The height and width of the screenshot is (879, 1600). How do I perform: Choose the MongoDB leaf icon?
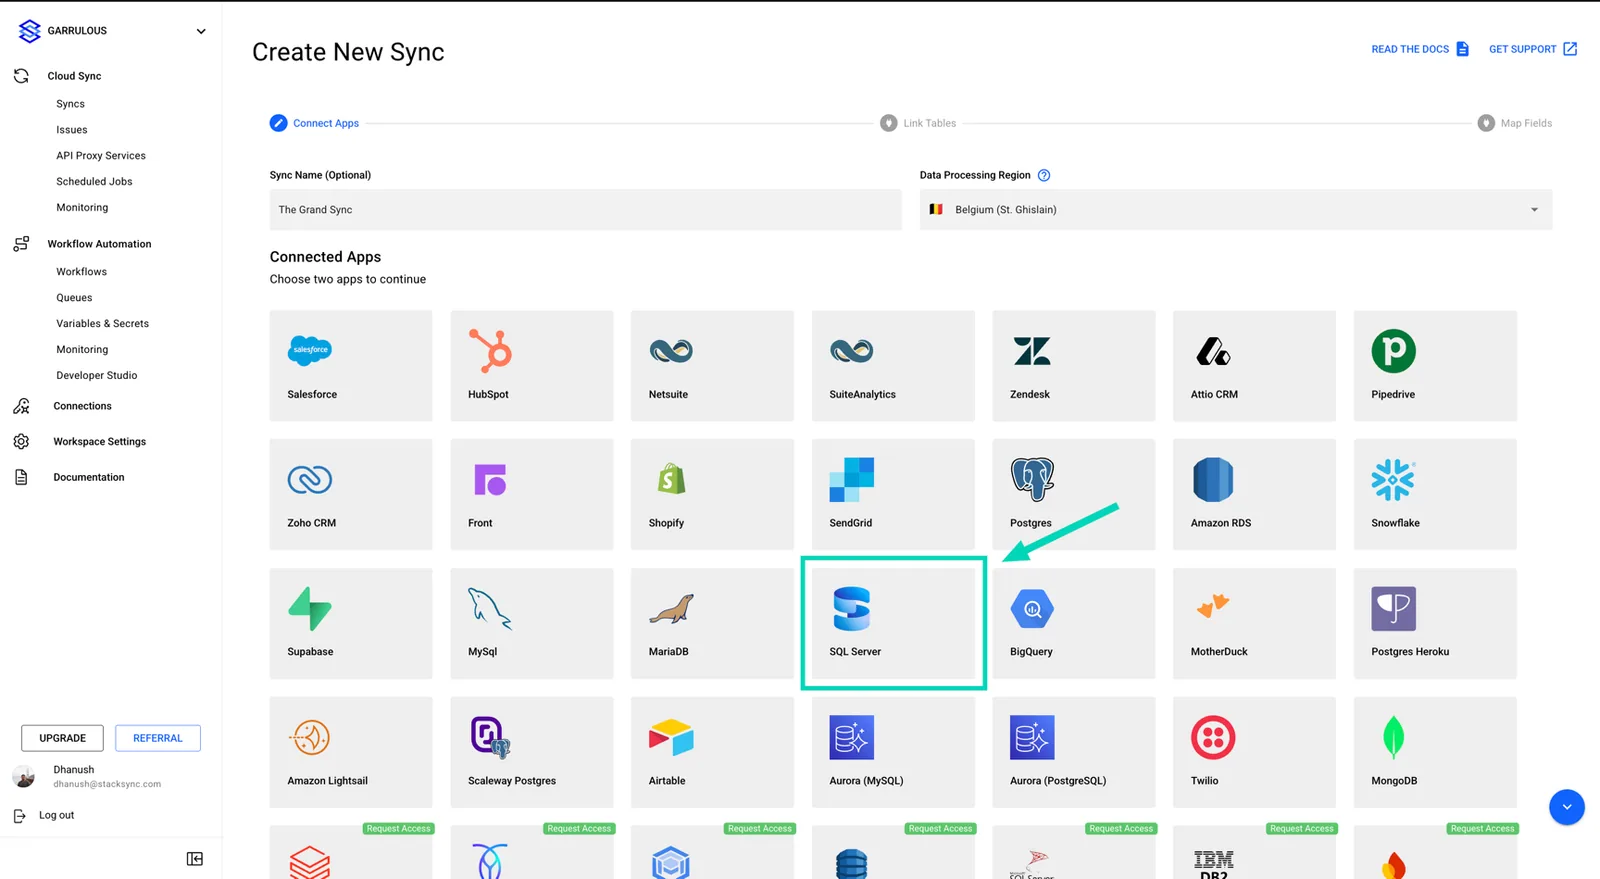(x=1393, y=737)
